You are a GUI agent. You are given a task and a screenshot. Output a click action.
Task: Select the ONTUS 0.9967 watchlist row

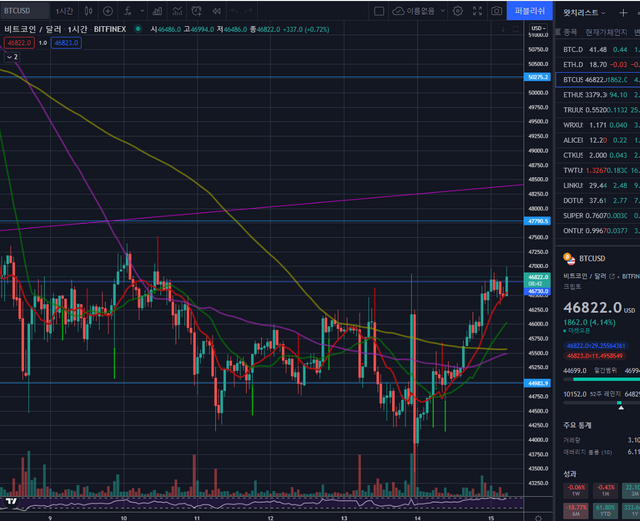pyautogui.click(x=598, y=231)
